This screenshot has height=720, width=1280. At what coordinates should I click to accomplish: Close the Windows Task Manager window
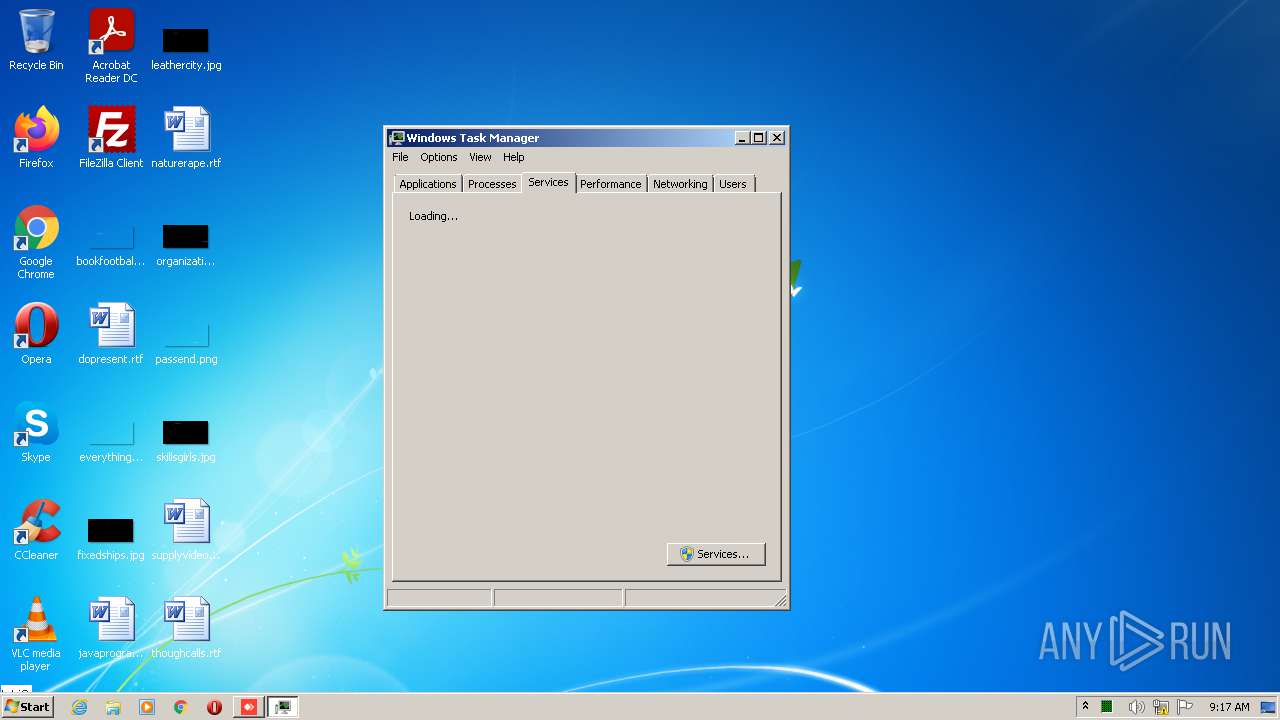[x=777, y=138]
